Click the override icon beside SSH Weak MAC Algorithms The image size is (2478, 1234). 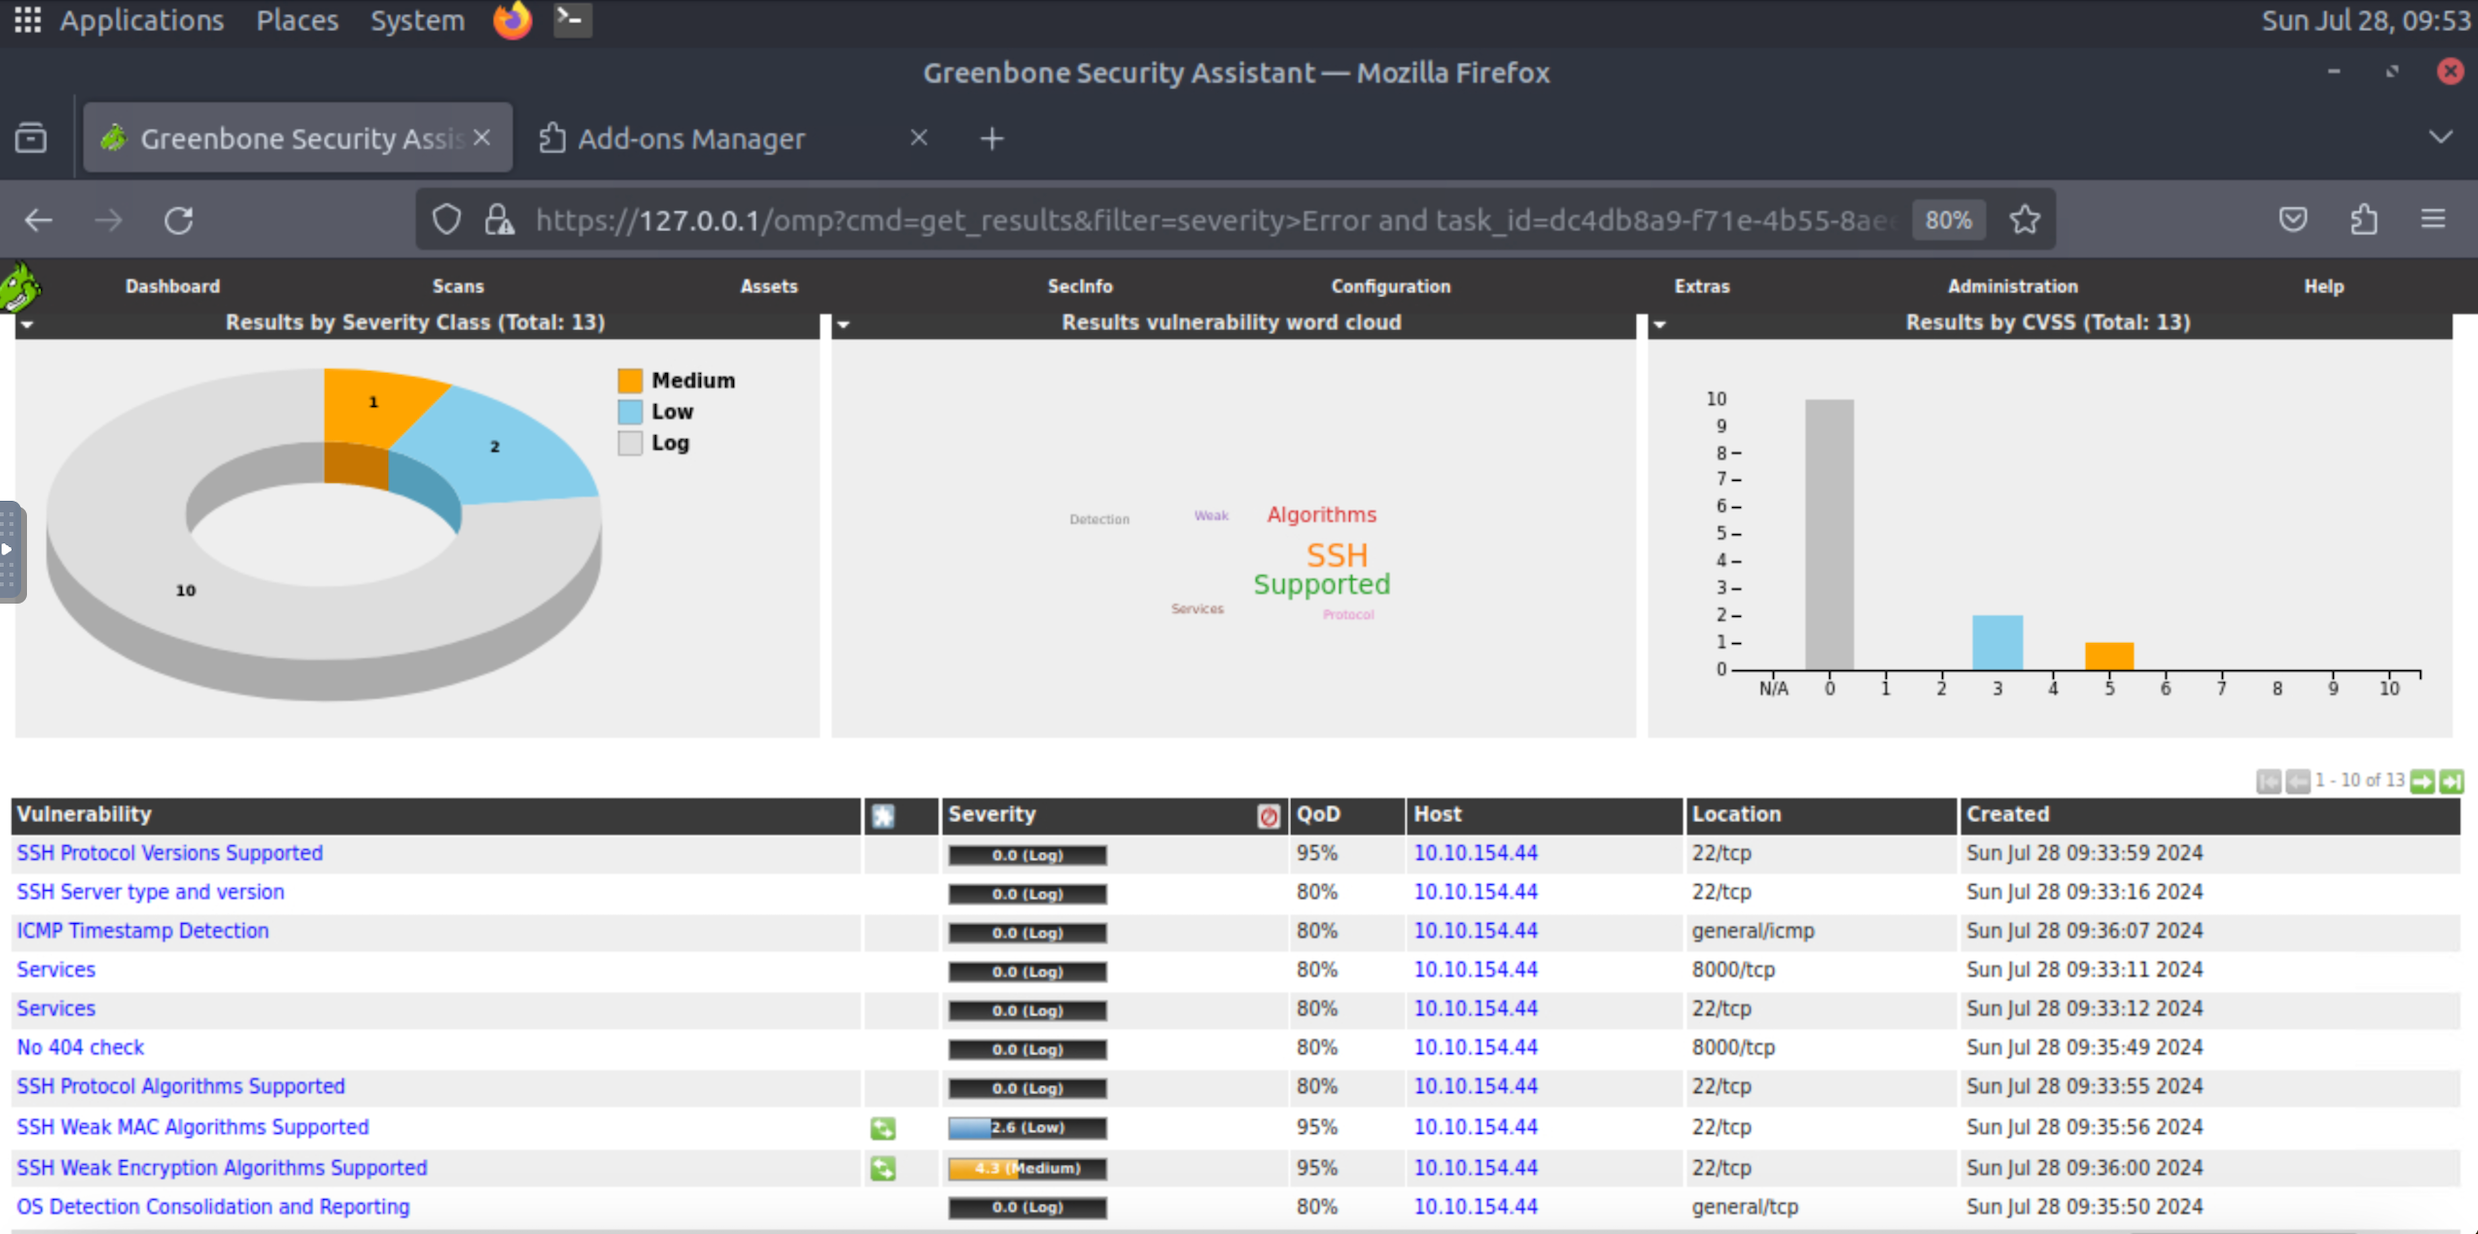[x=882, y=1128]
